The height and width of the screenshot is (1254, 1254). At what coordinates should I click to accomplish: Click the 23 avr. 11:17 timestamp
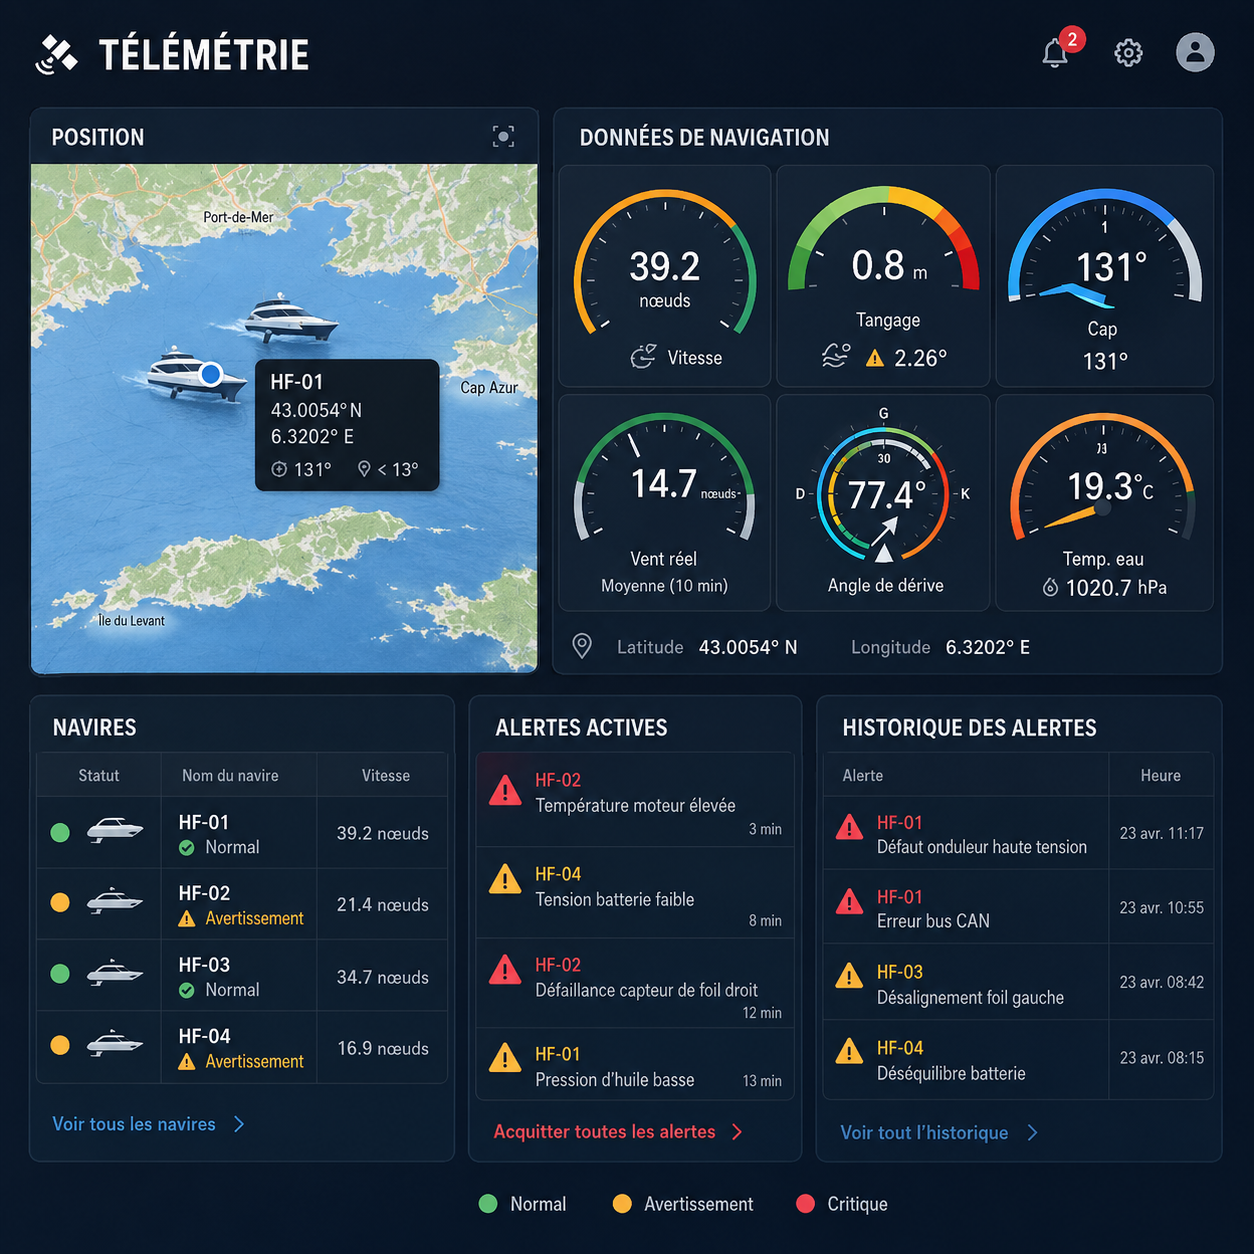[1161, 833]
